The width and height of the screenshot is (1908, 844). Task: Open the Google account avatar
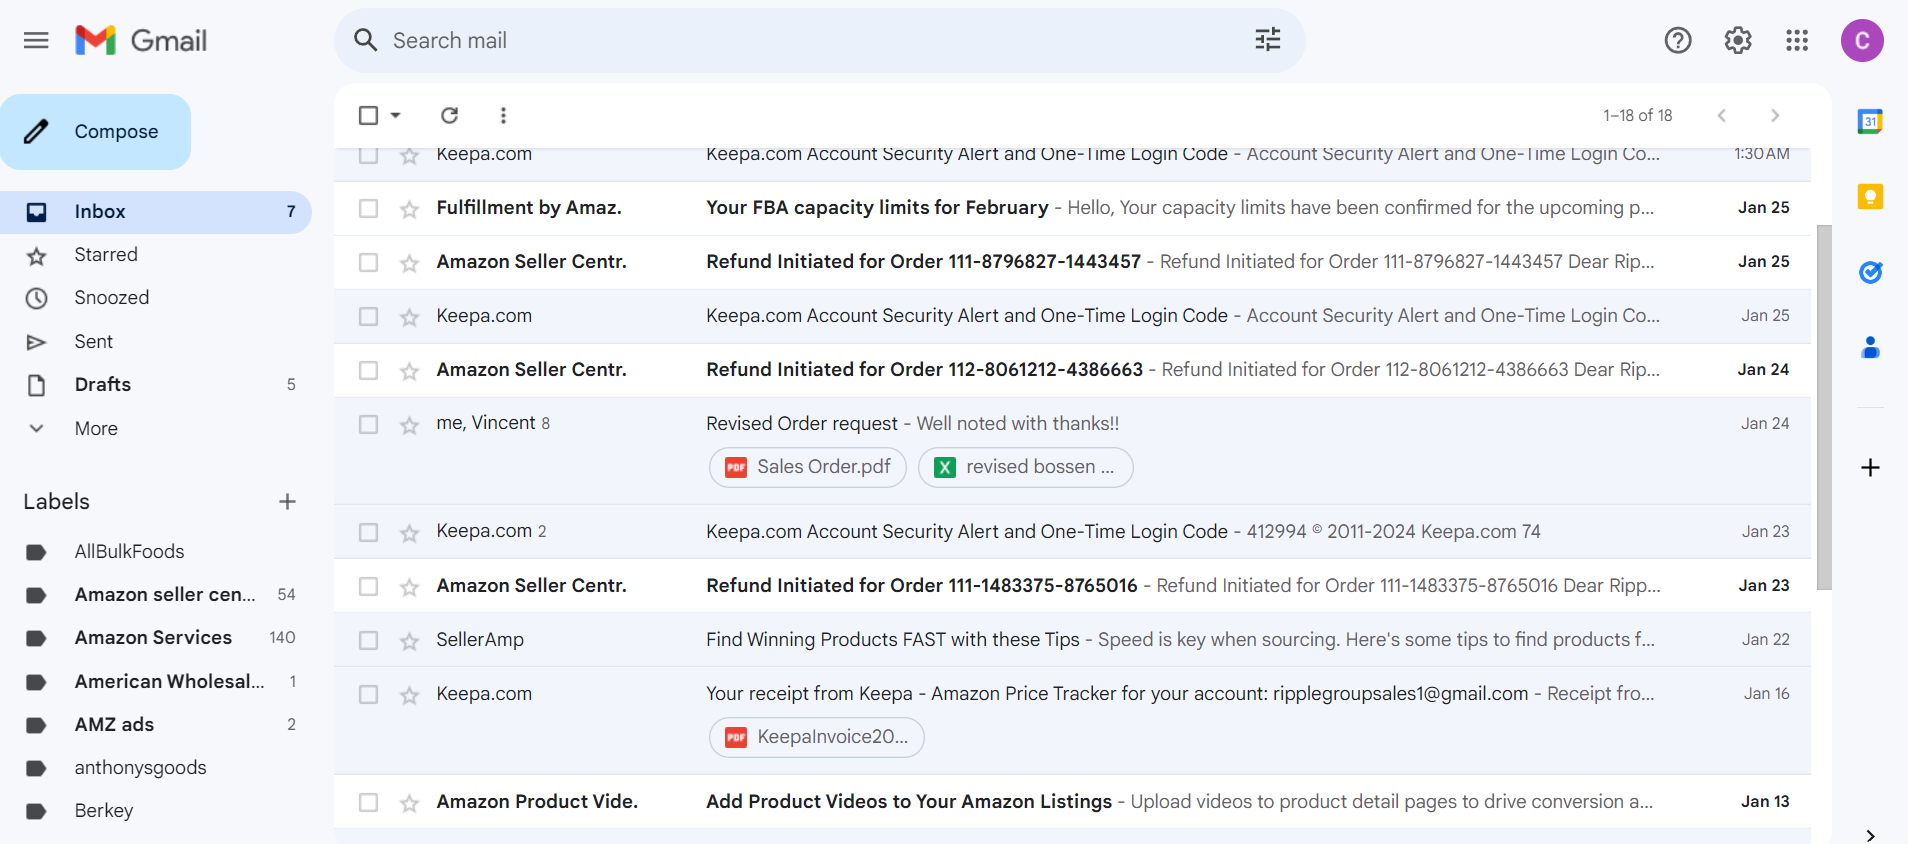(1862, 40)
